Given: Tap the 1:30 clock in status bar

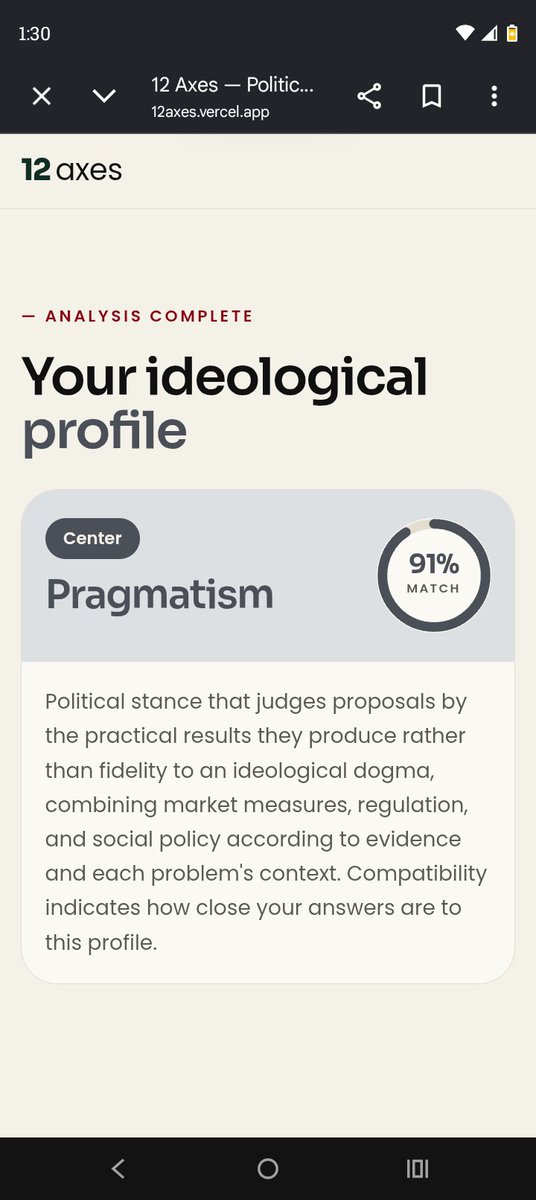Looking at the screenshot, I should [x=34, y=33].
